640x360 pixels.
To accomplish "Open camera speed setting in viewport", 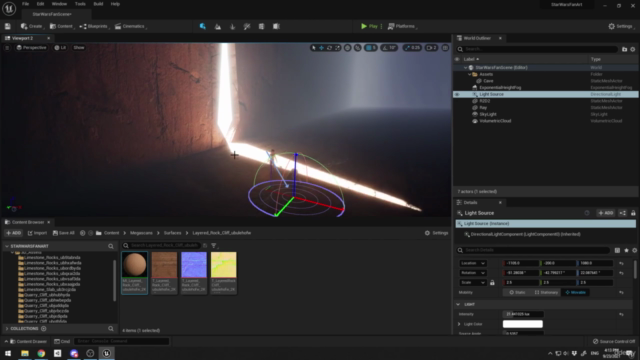I will coord(431,48).
